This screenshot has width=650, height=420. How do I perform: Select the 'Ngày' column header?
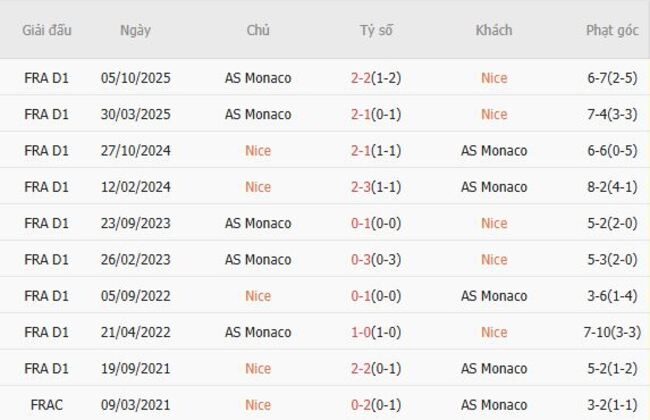click(x=135, y=30)
